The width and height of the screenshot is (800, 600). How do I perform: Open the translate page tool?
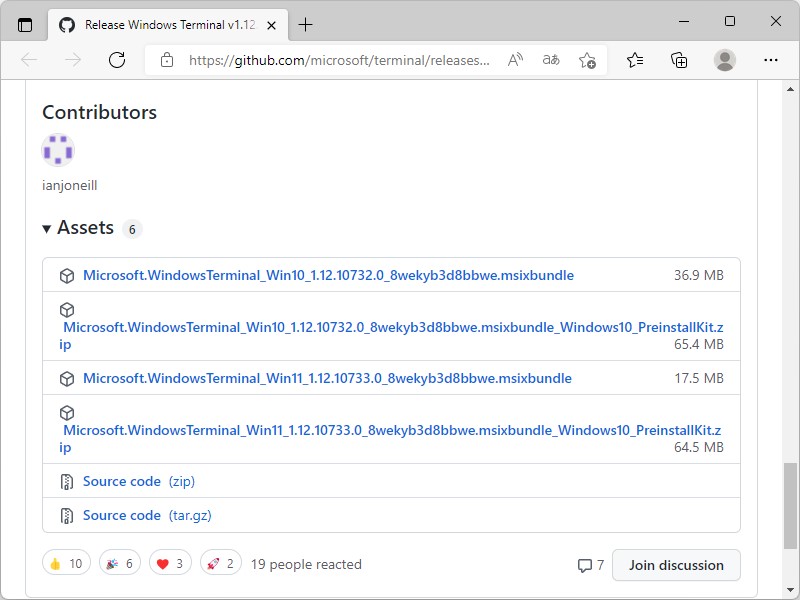click(550, 60)
